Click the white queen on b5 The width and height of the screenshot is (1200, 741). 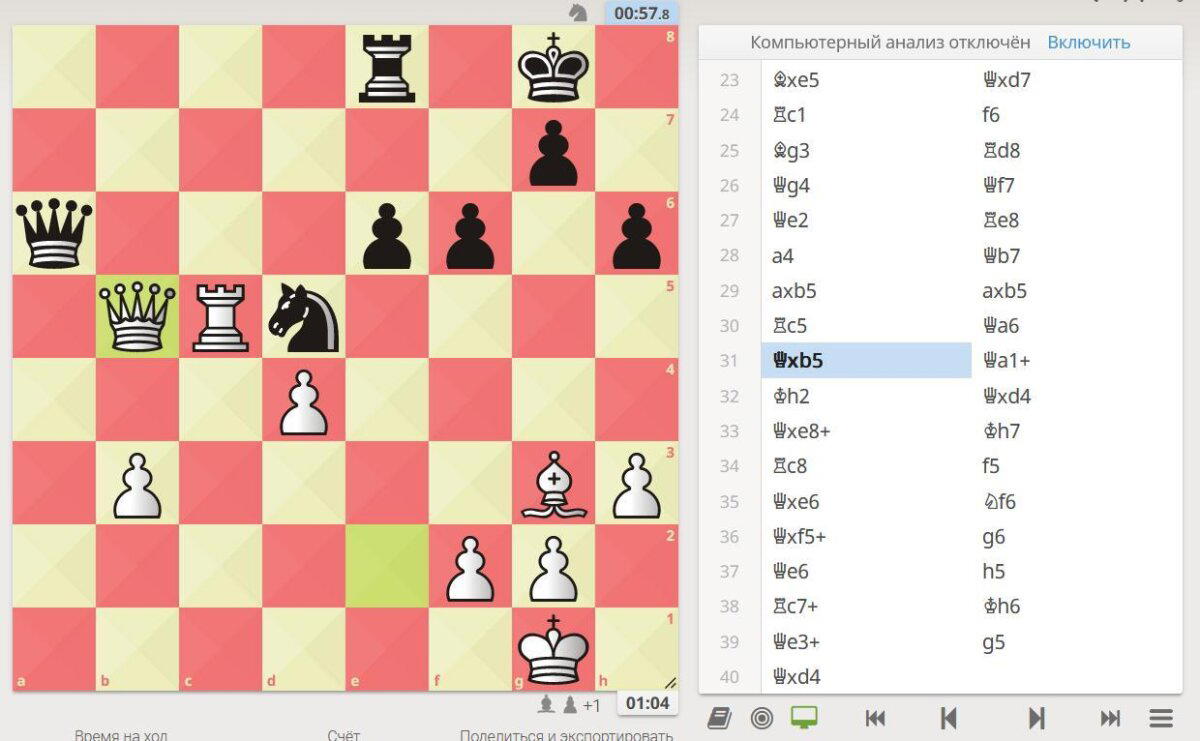pos(137,316)
